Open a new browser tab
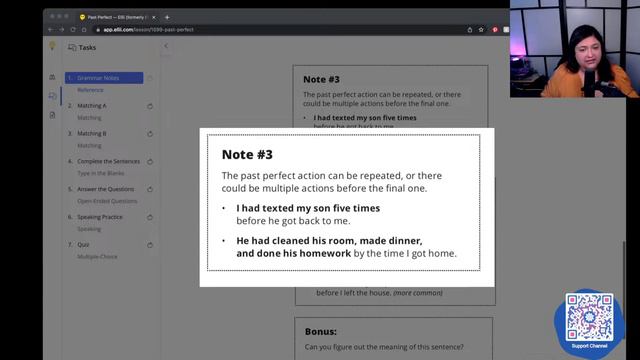640x360 pixels. [167, 17]
